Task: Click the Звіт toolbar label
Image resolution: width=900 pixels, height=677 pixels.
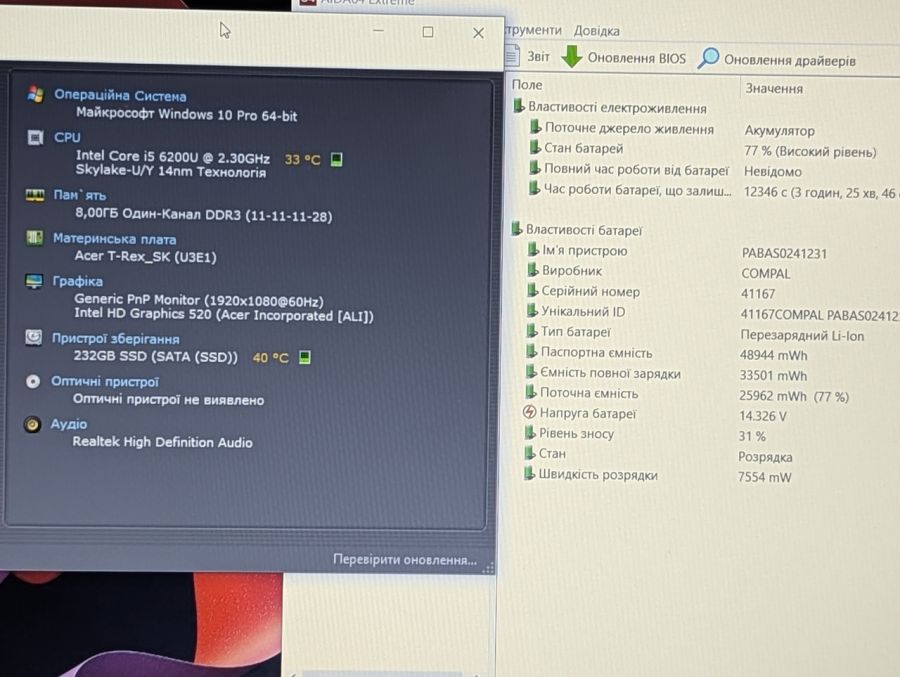Action: 538,56
